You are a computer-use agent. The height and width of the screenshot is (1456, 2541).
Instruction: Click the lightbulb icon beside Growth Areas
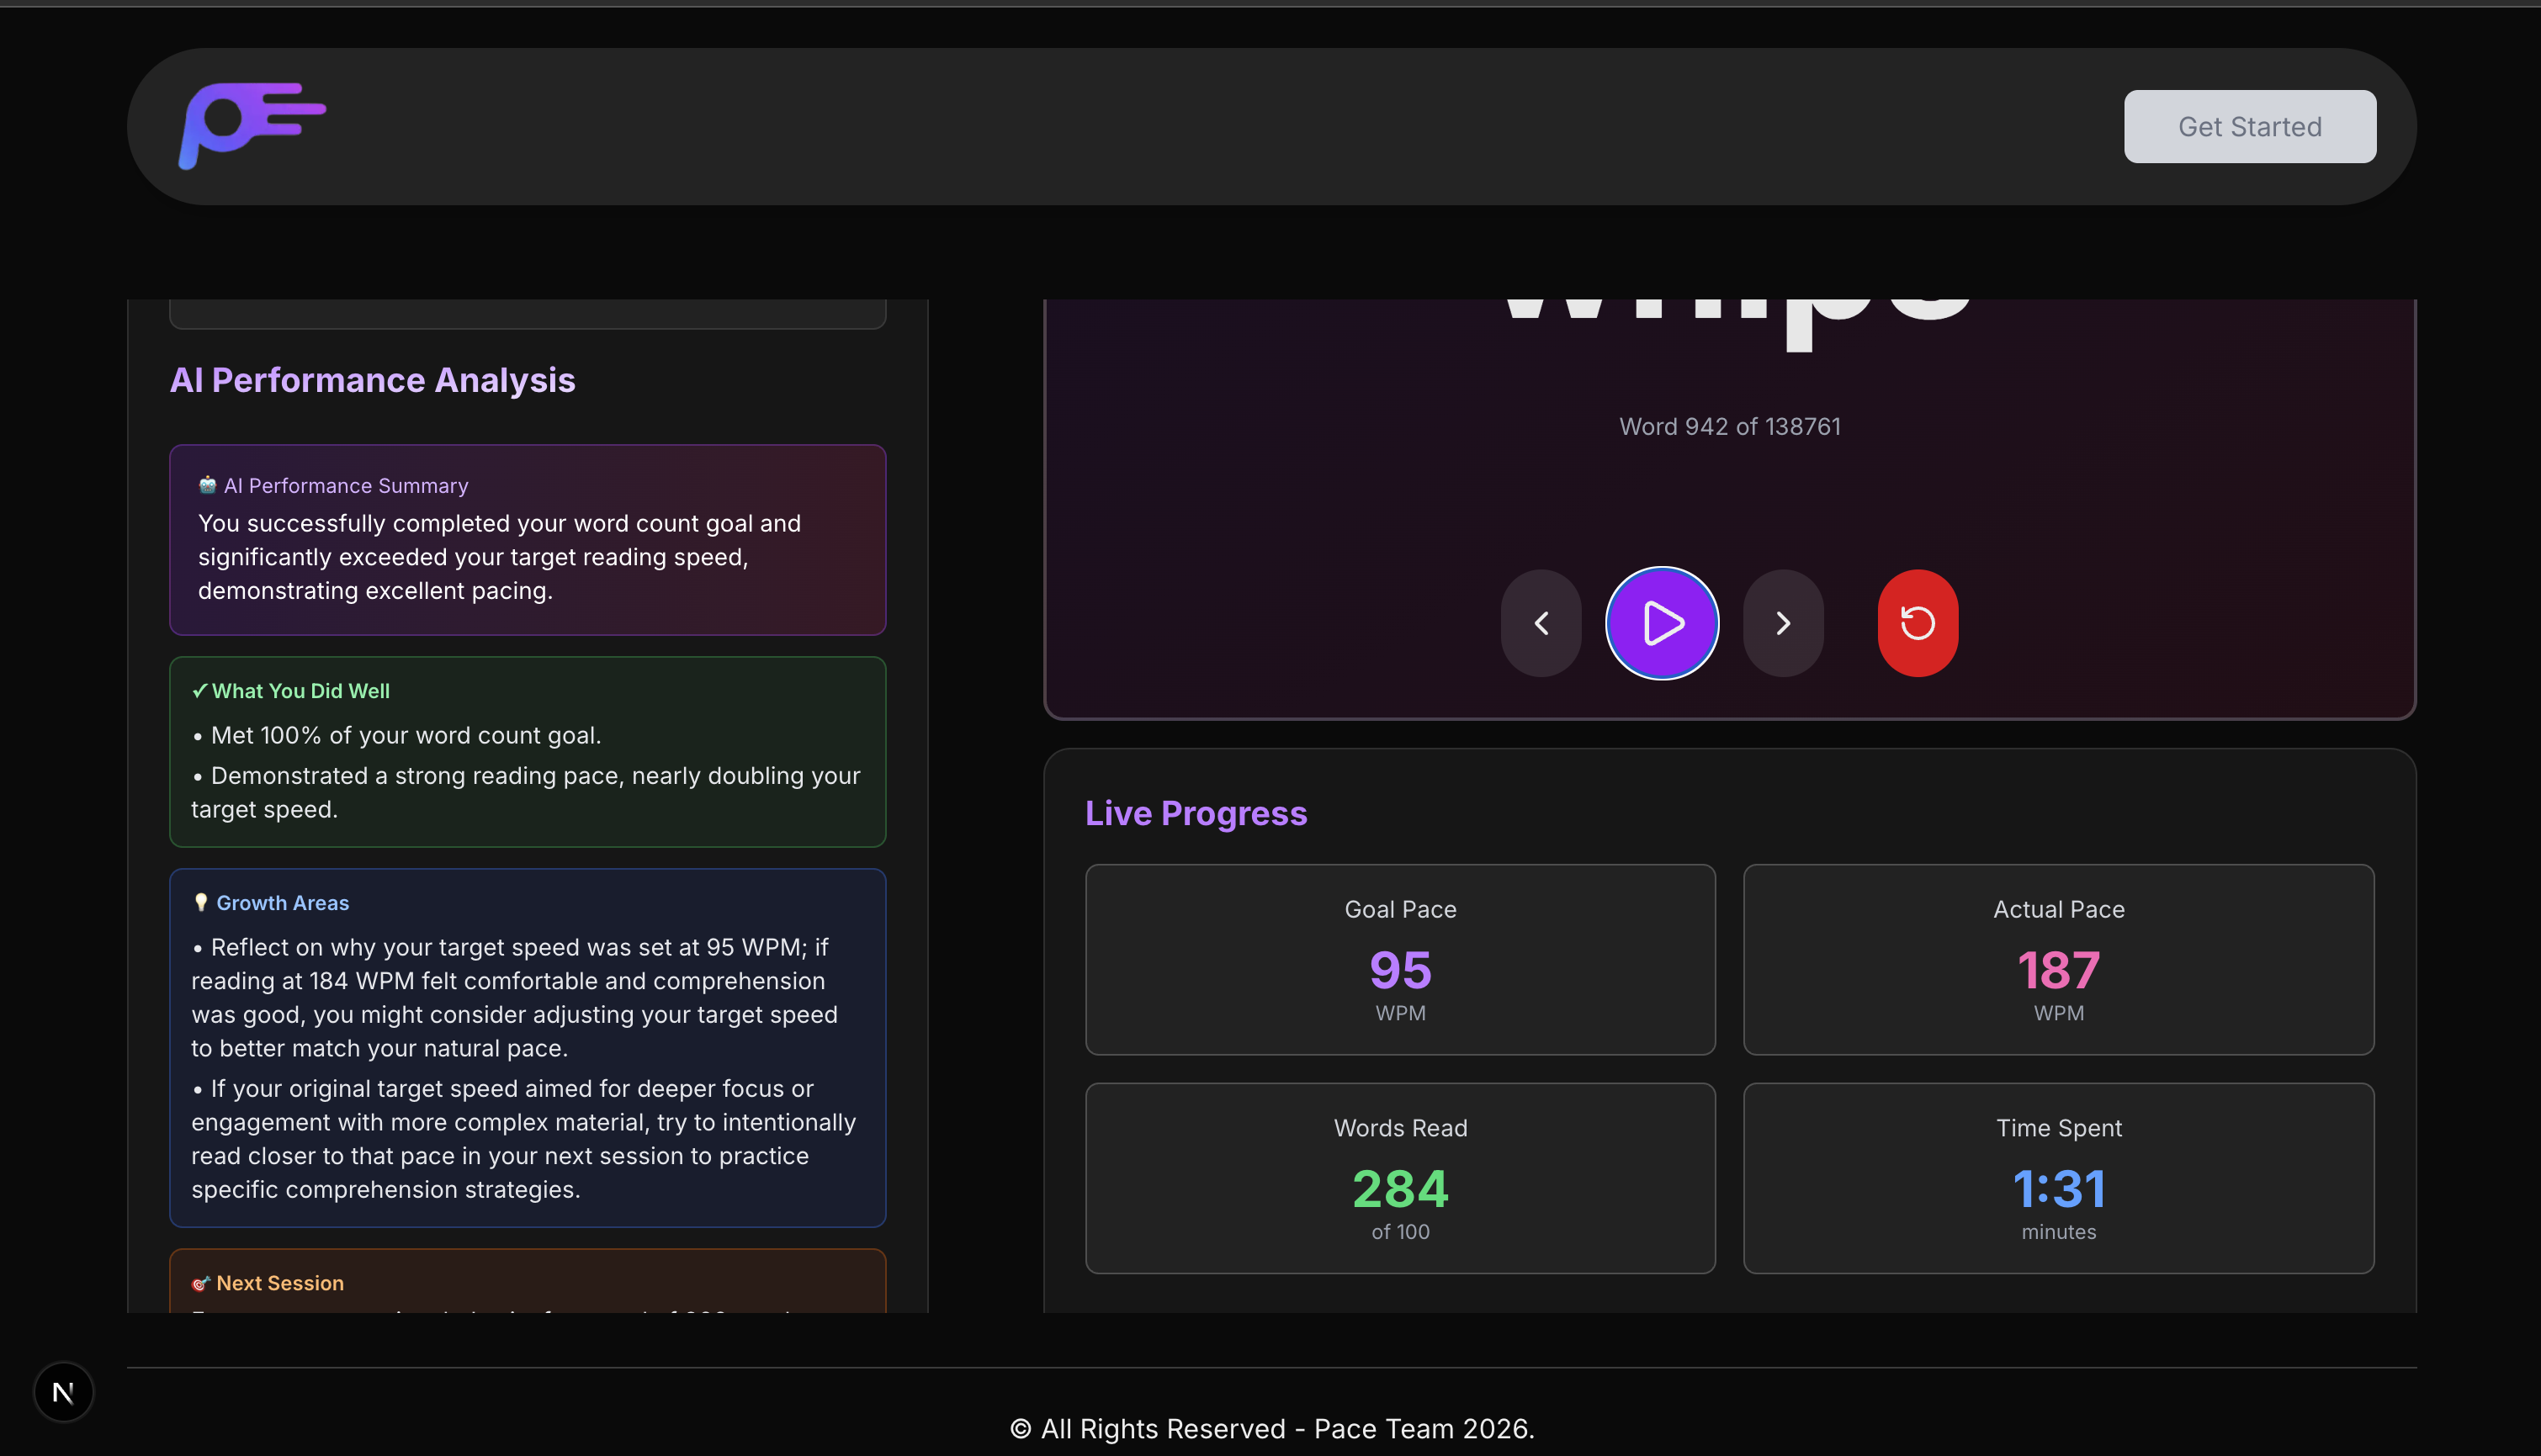(x=200, y=902)
